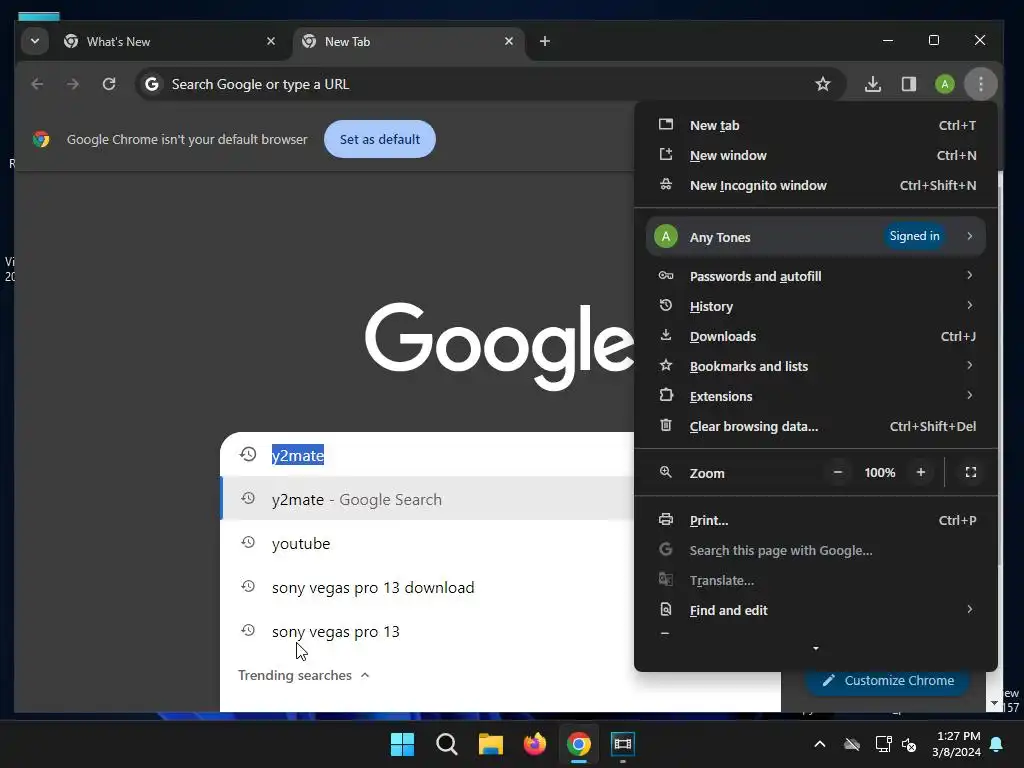Decrease zoom with the minus button
The width and height of the screenshot is (1024, 768).
tap(837, 472)
